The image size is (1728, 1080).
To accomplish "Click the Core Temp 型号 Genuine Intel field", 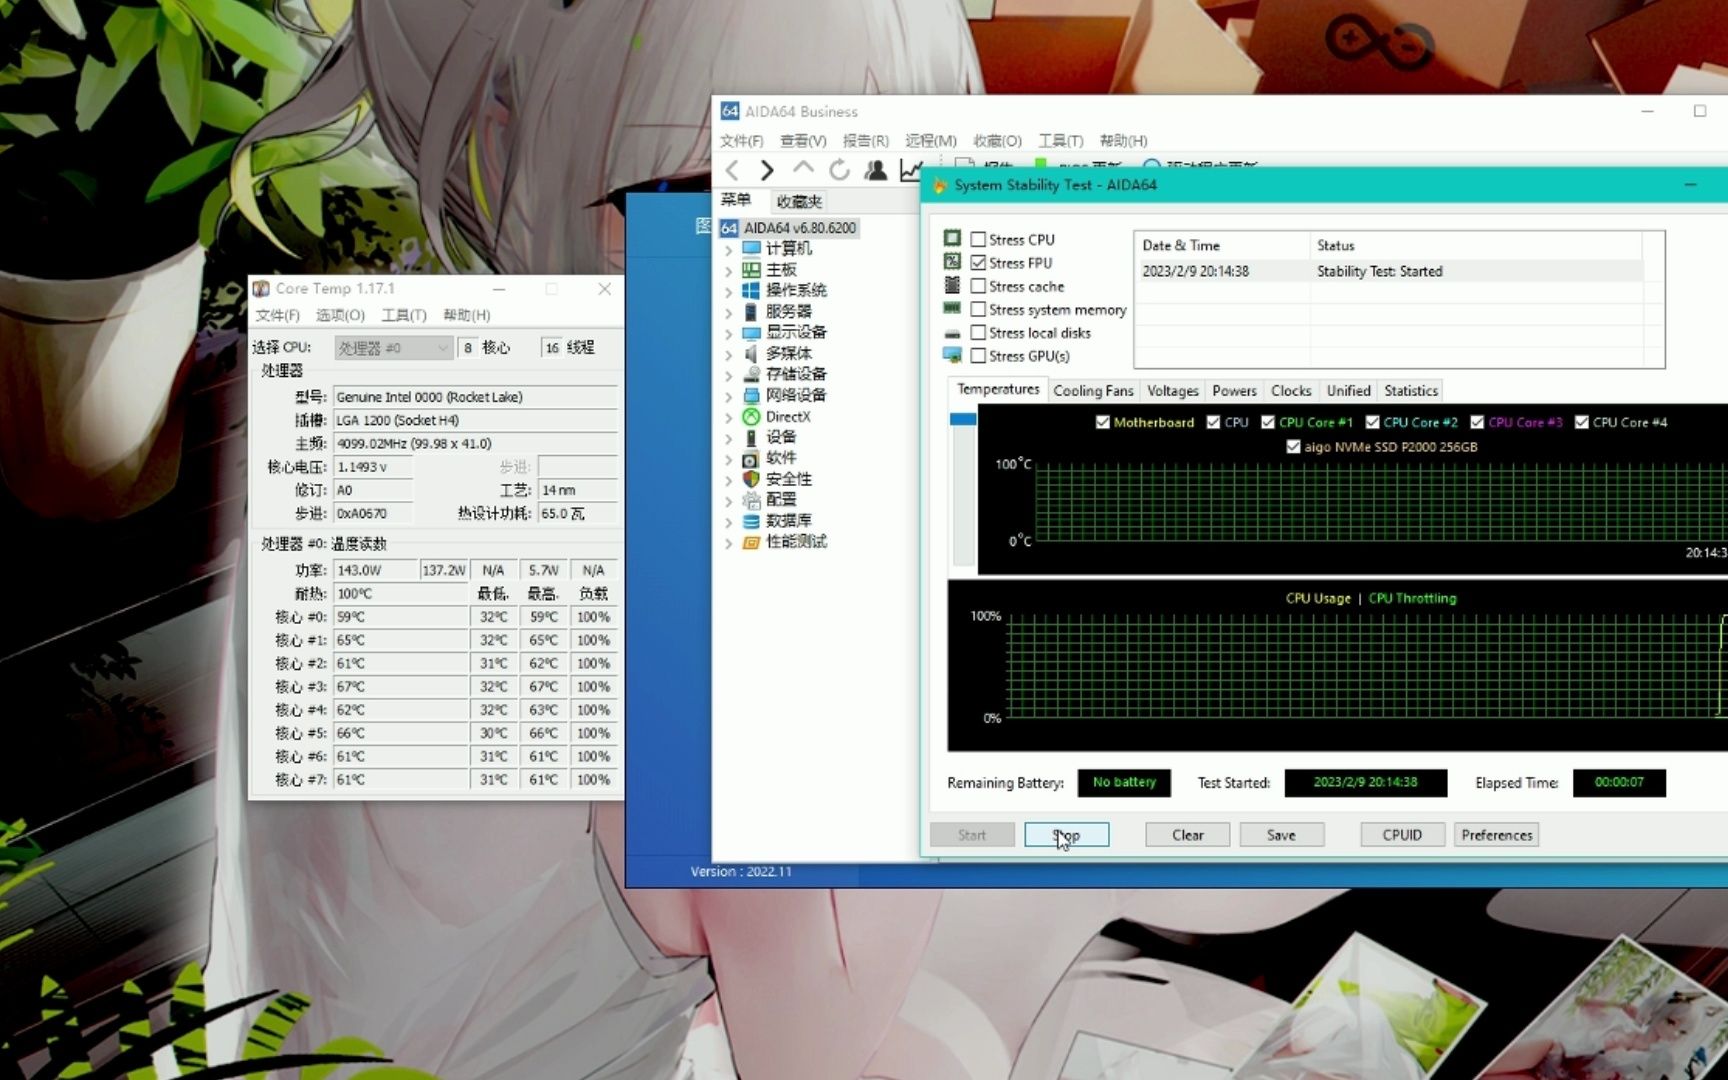I will (475, 397).
